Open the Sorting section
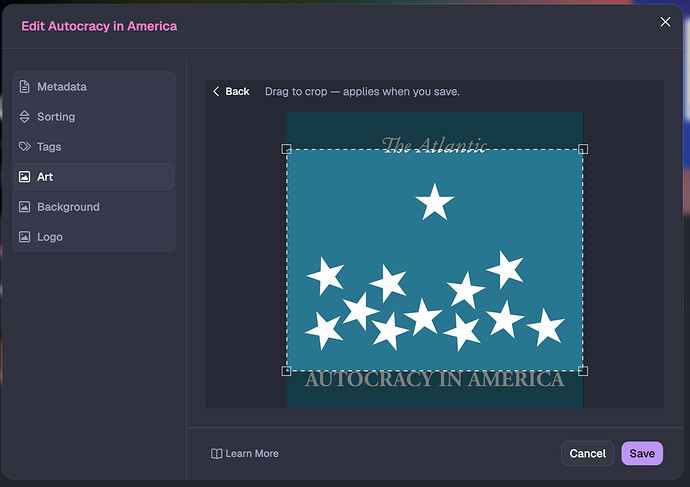 click(94, 117)
